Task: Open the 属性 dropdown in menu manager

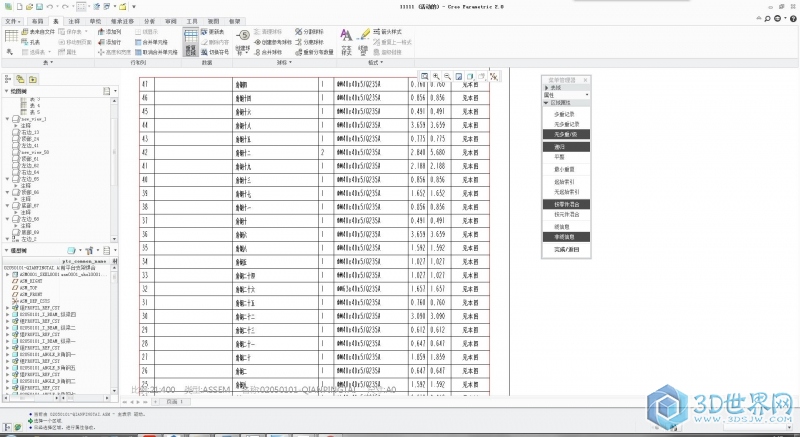Action: tap(566, 95)
